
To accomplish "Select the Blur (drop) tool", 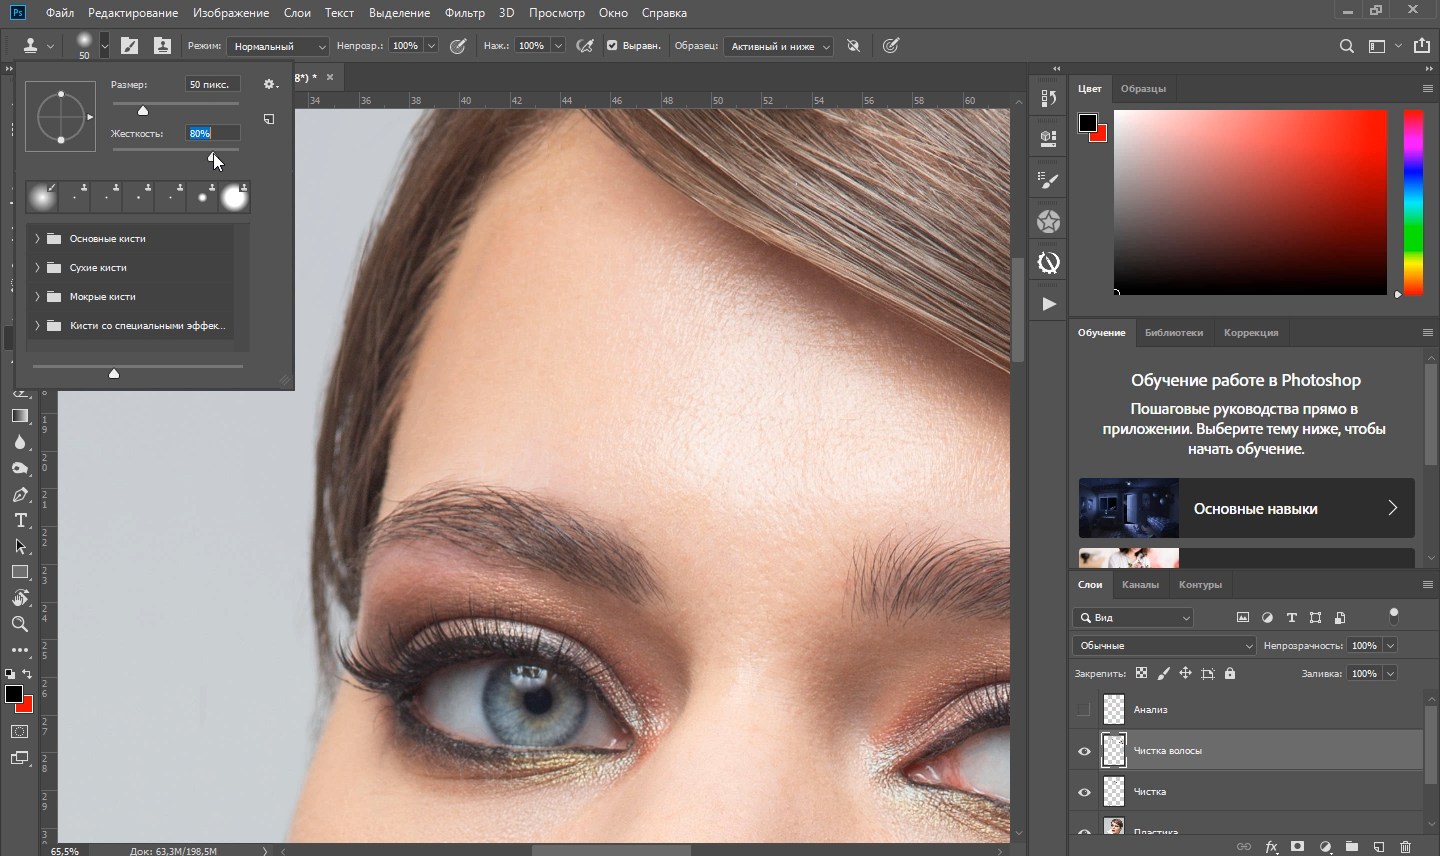I will click(x=20, y=442).
